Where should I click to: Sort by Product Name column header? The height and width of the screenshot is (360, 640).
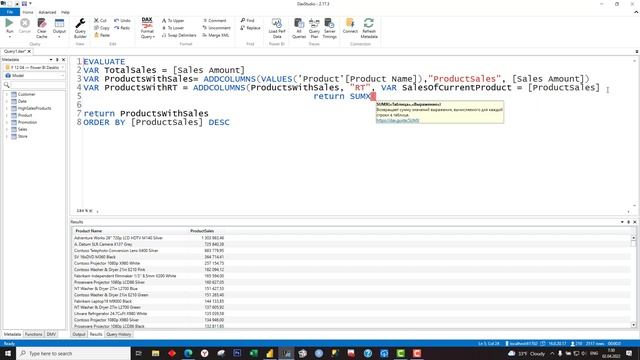(x=89, y=231)
